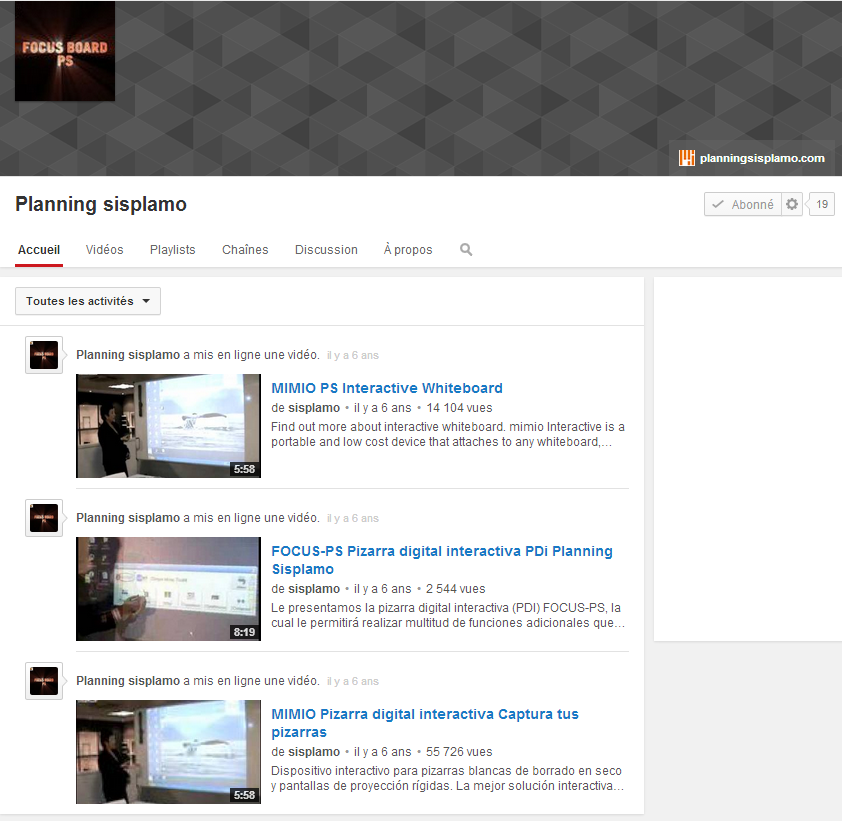
Task: Select the Discussion tab
Action: tap(326, 250)
